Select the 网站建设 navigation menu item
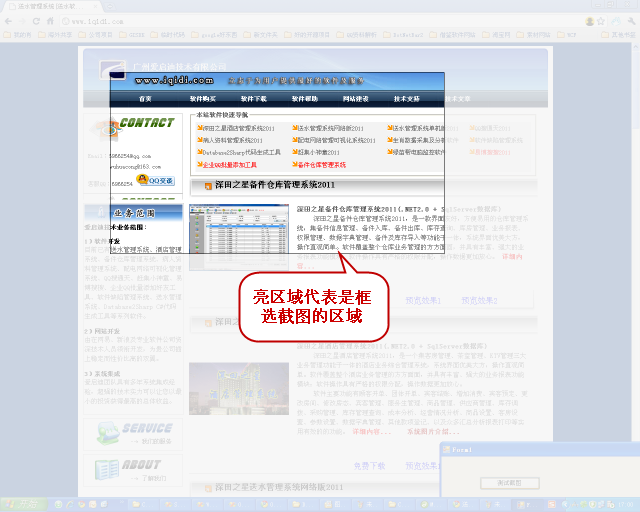 356,99
